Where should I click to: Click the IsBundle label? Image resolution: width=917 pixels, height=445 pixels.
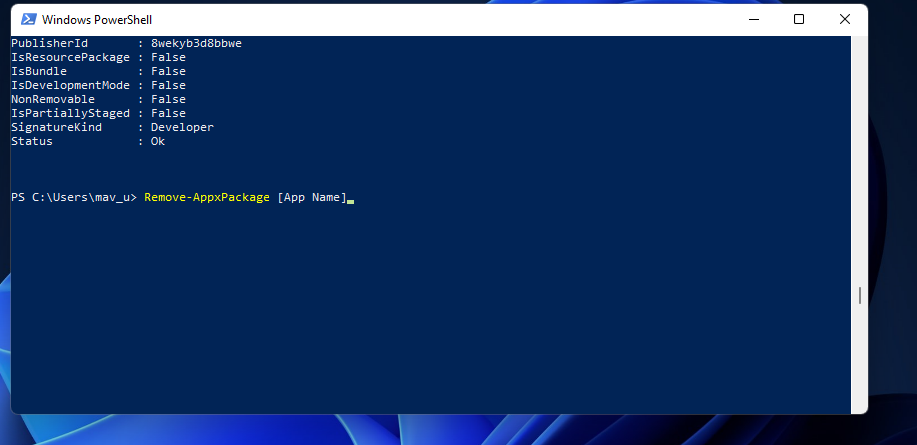click(x=39, y=71)
